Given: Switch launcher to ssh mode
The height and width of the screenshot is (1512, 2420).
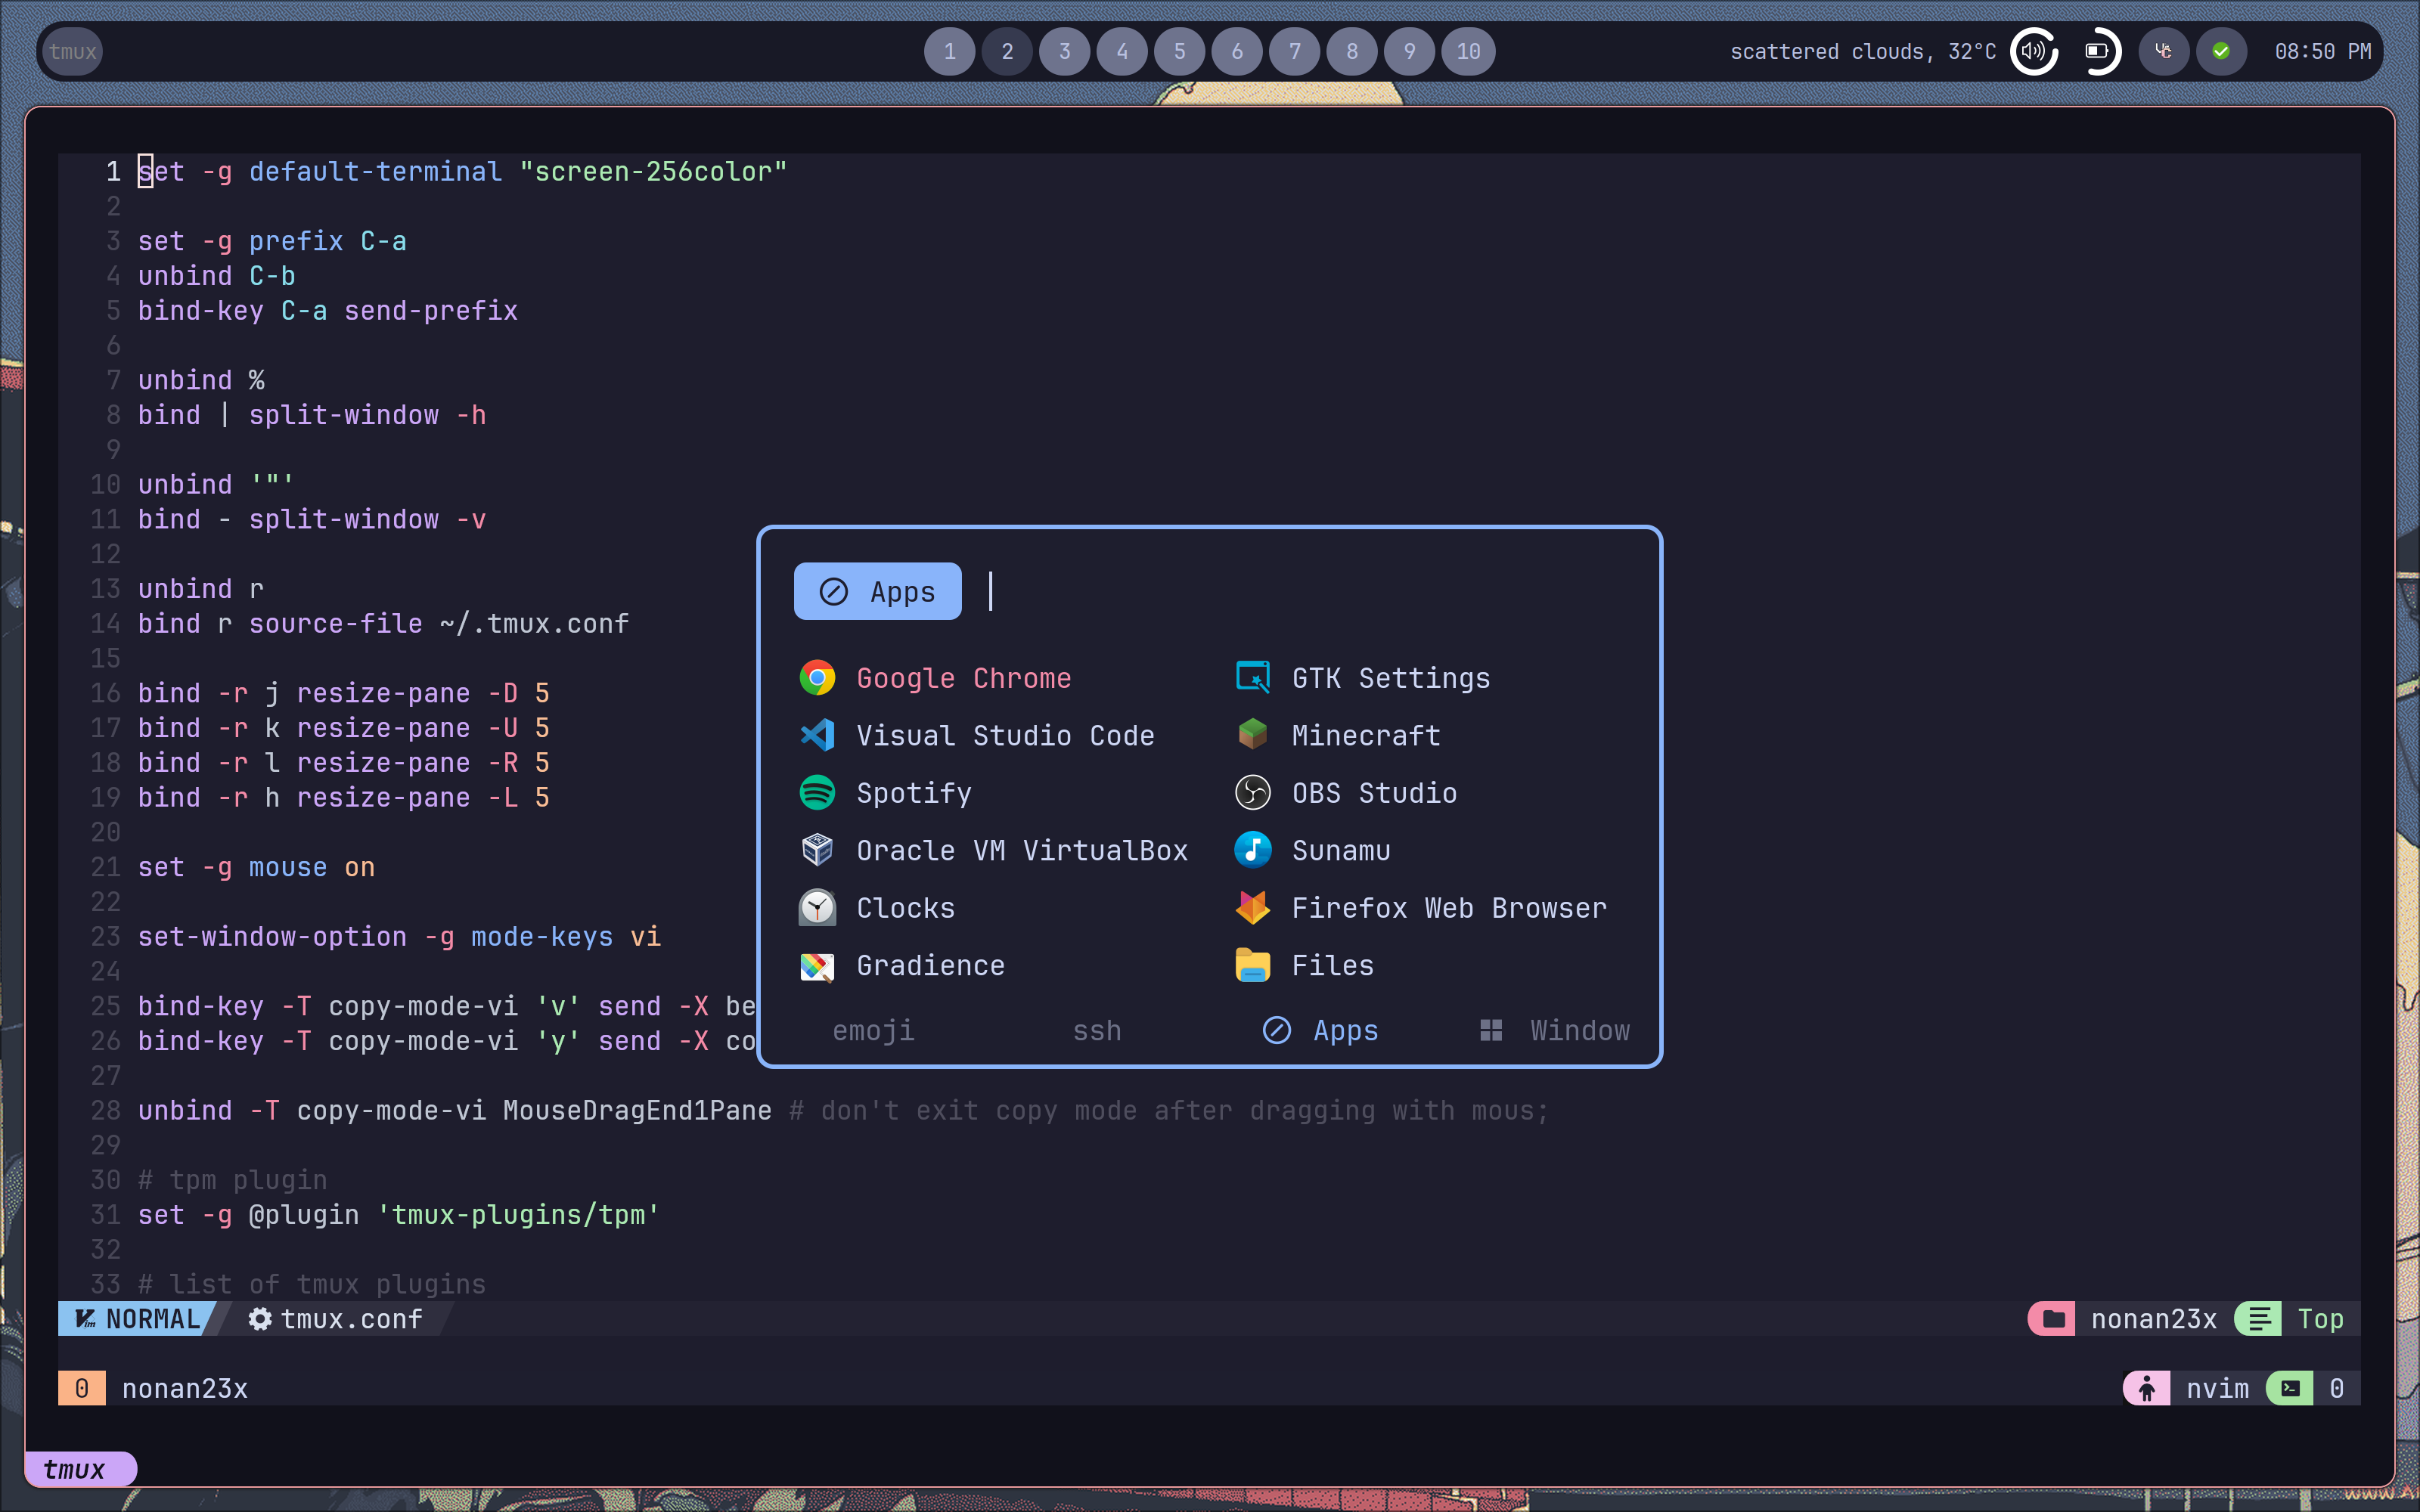Looking at the screenshot, I should point(1097,1030).
